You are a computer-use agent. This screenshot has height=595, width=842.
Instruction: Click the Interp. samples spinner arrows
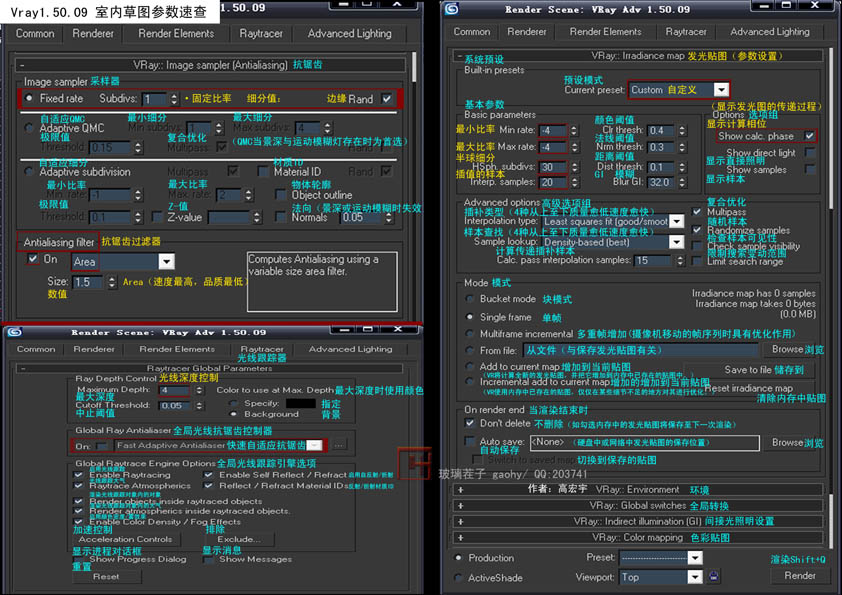574,183
